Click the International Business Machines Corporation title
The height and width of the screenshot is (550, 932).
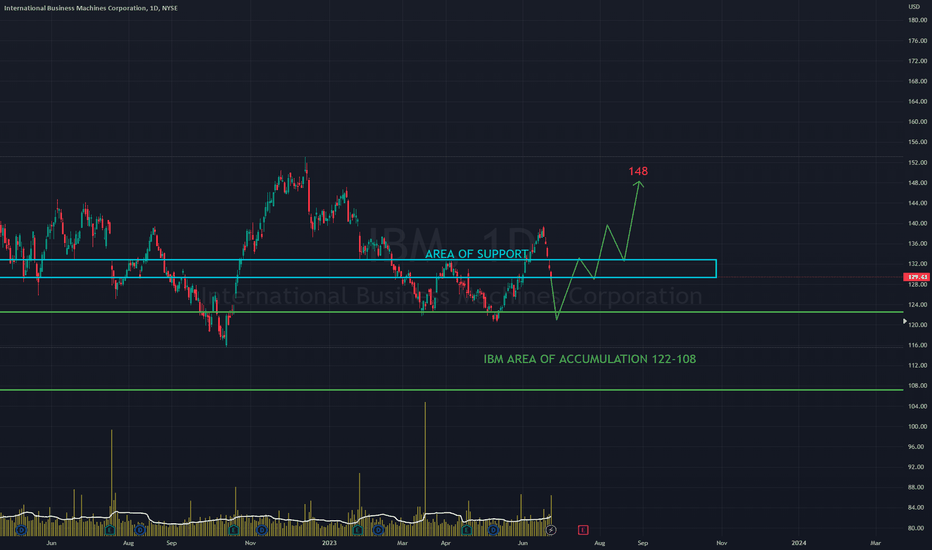coord(75,8)
